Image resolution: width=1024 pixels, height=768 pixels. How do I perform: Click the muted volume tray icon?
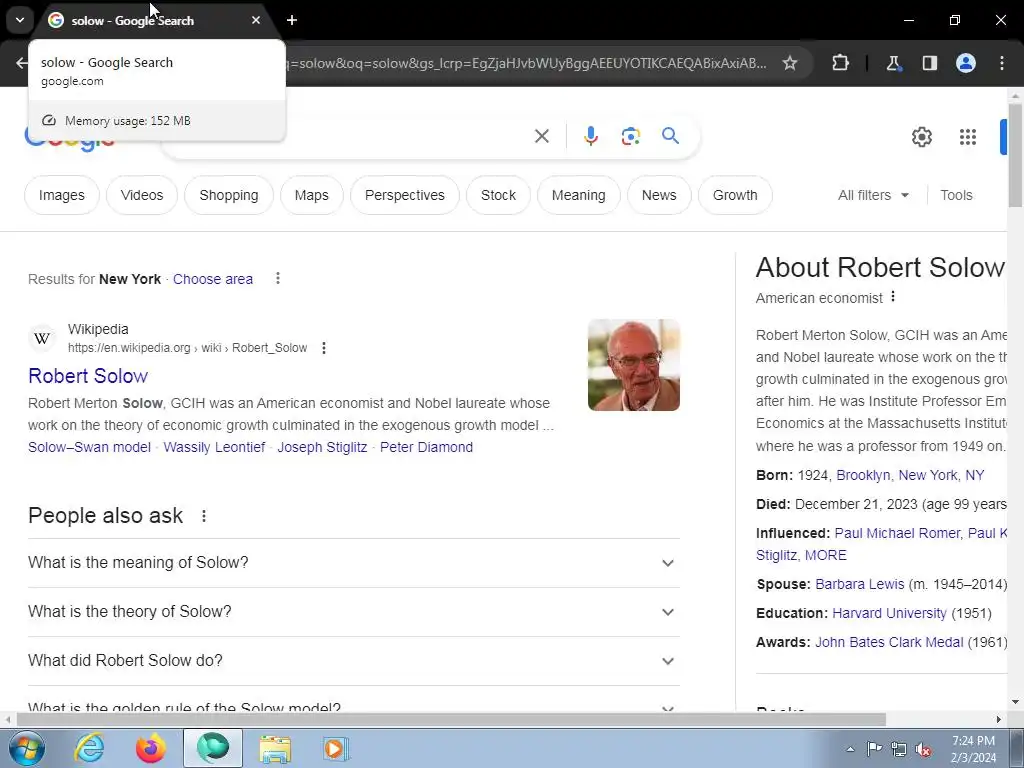click(x=923, y=749)
